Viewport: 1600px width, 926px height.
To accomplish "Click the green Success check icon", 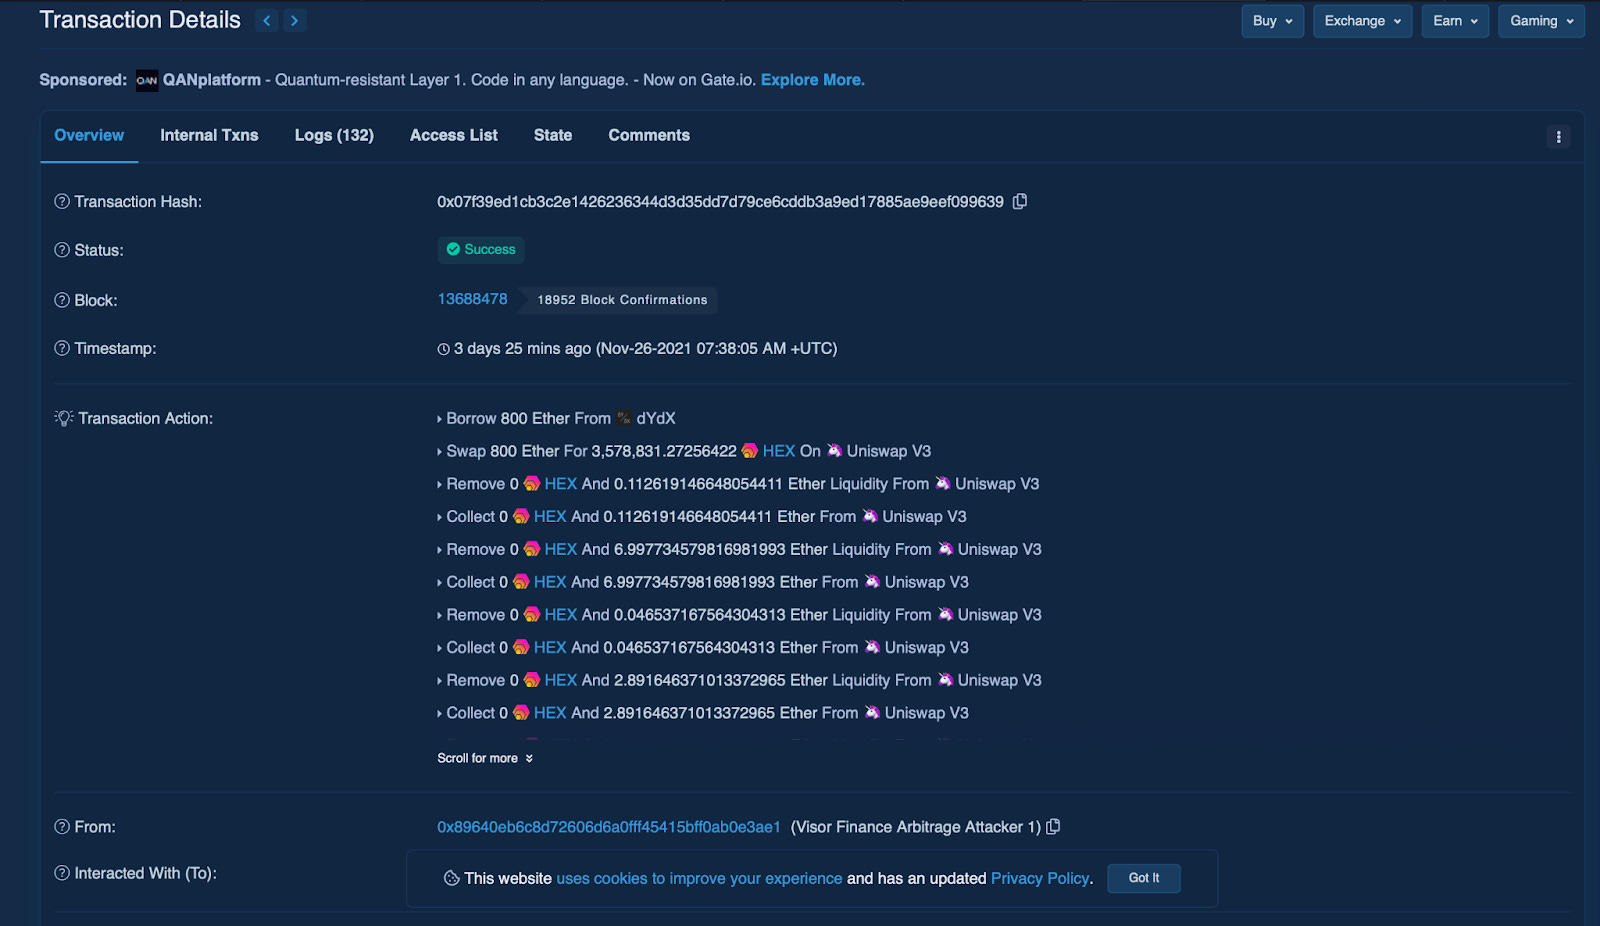I will click(453, 249).
